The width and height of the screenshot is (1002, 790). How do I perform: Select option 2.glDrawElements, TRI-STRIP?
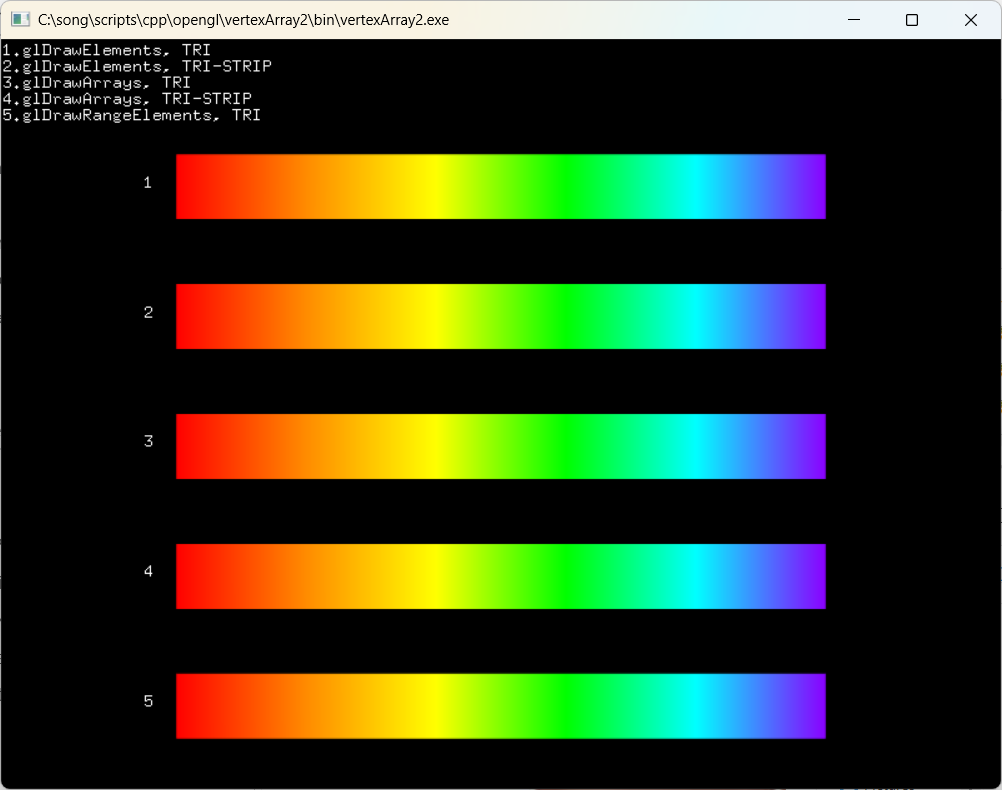coord(135,66)
